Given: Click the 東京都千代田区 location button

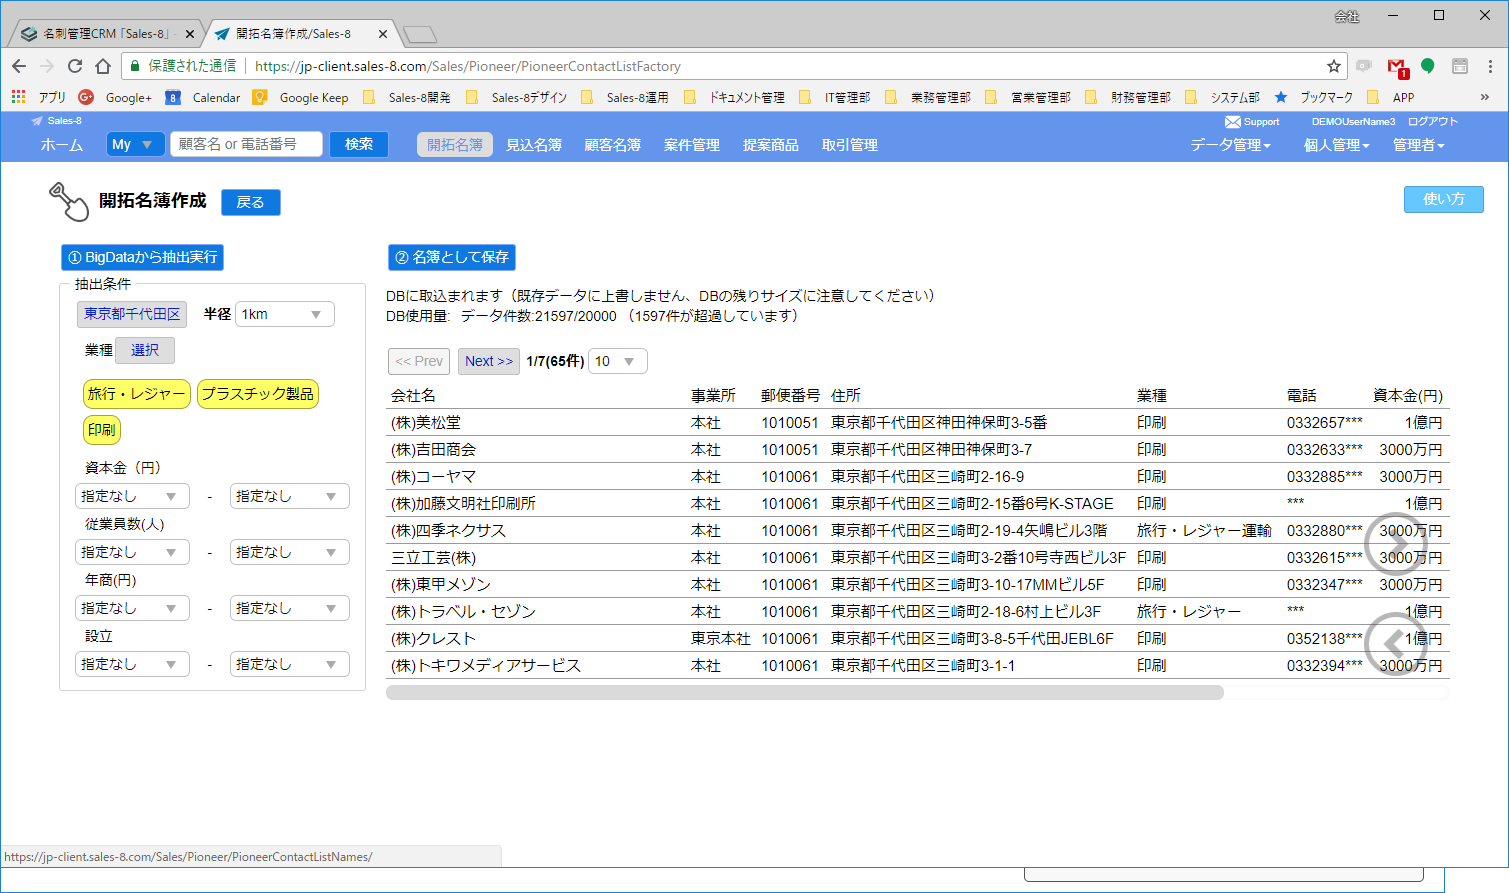Looking at the screenshot, I should coord(132,314).
